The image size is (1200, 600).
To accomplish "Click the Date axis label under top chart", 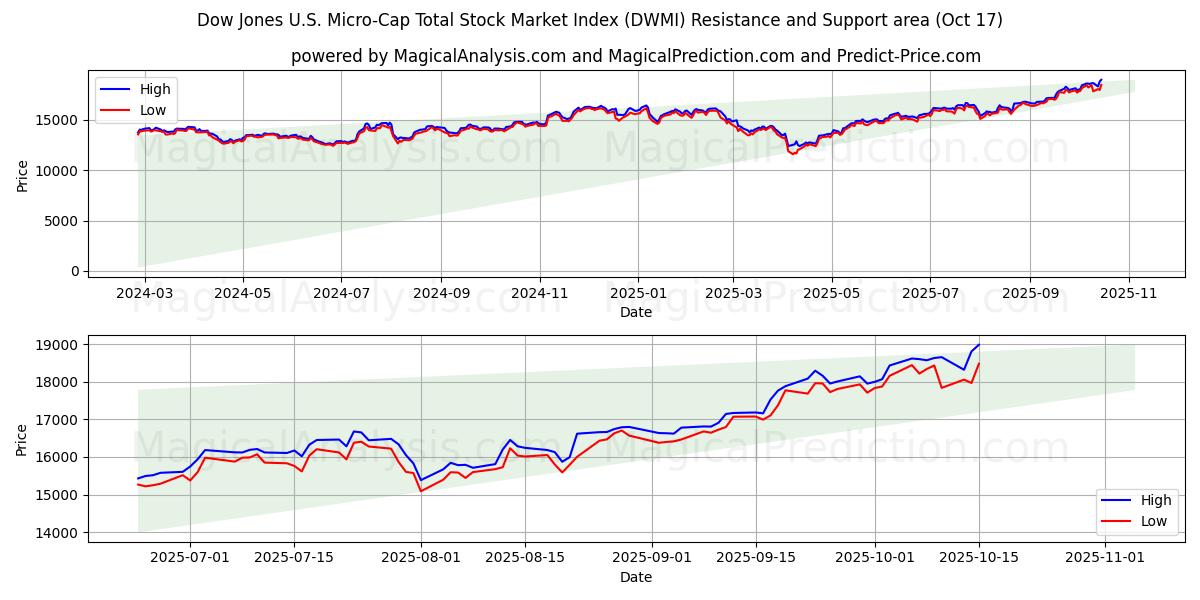I will coord(636,312).
